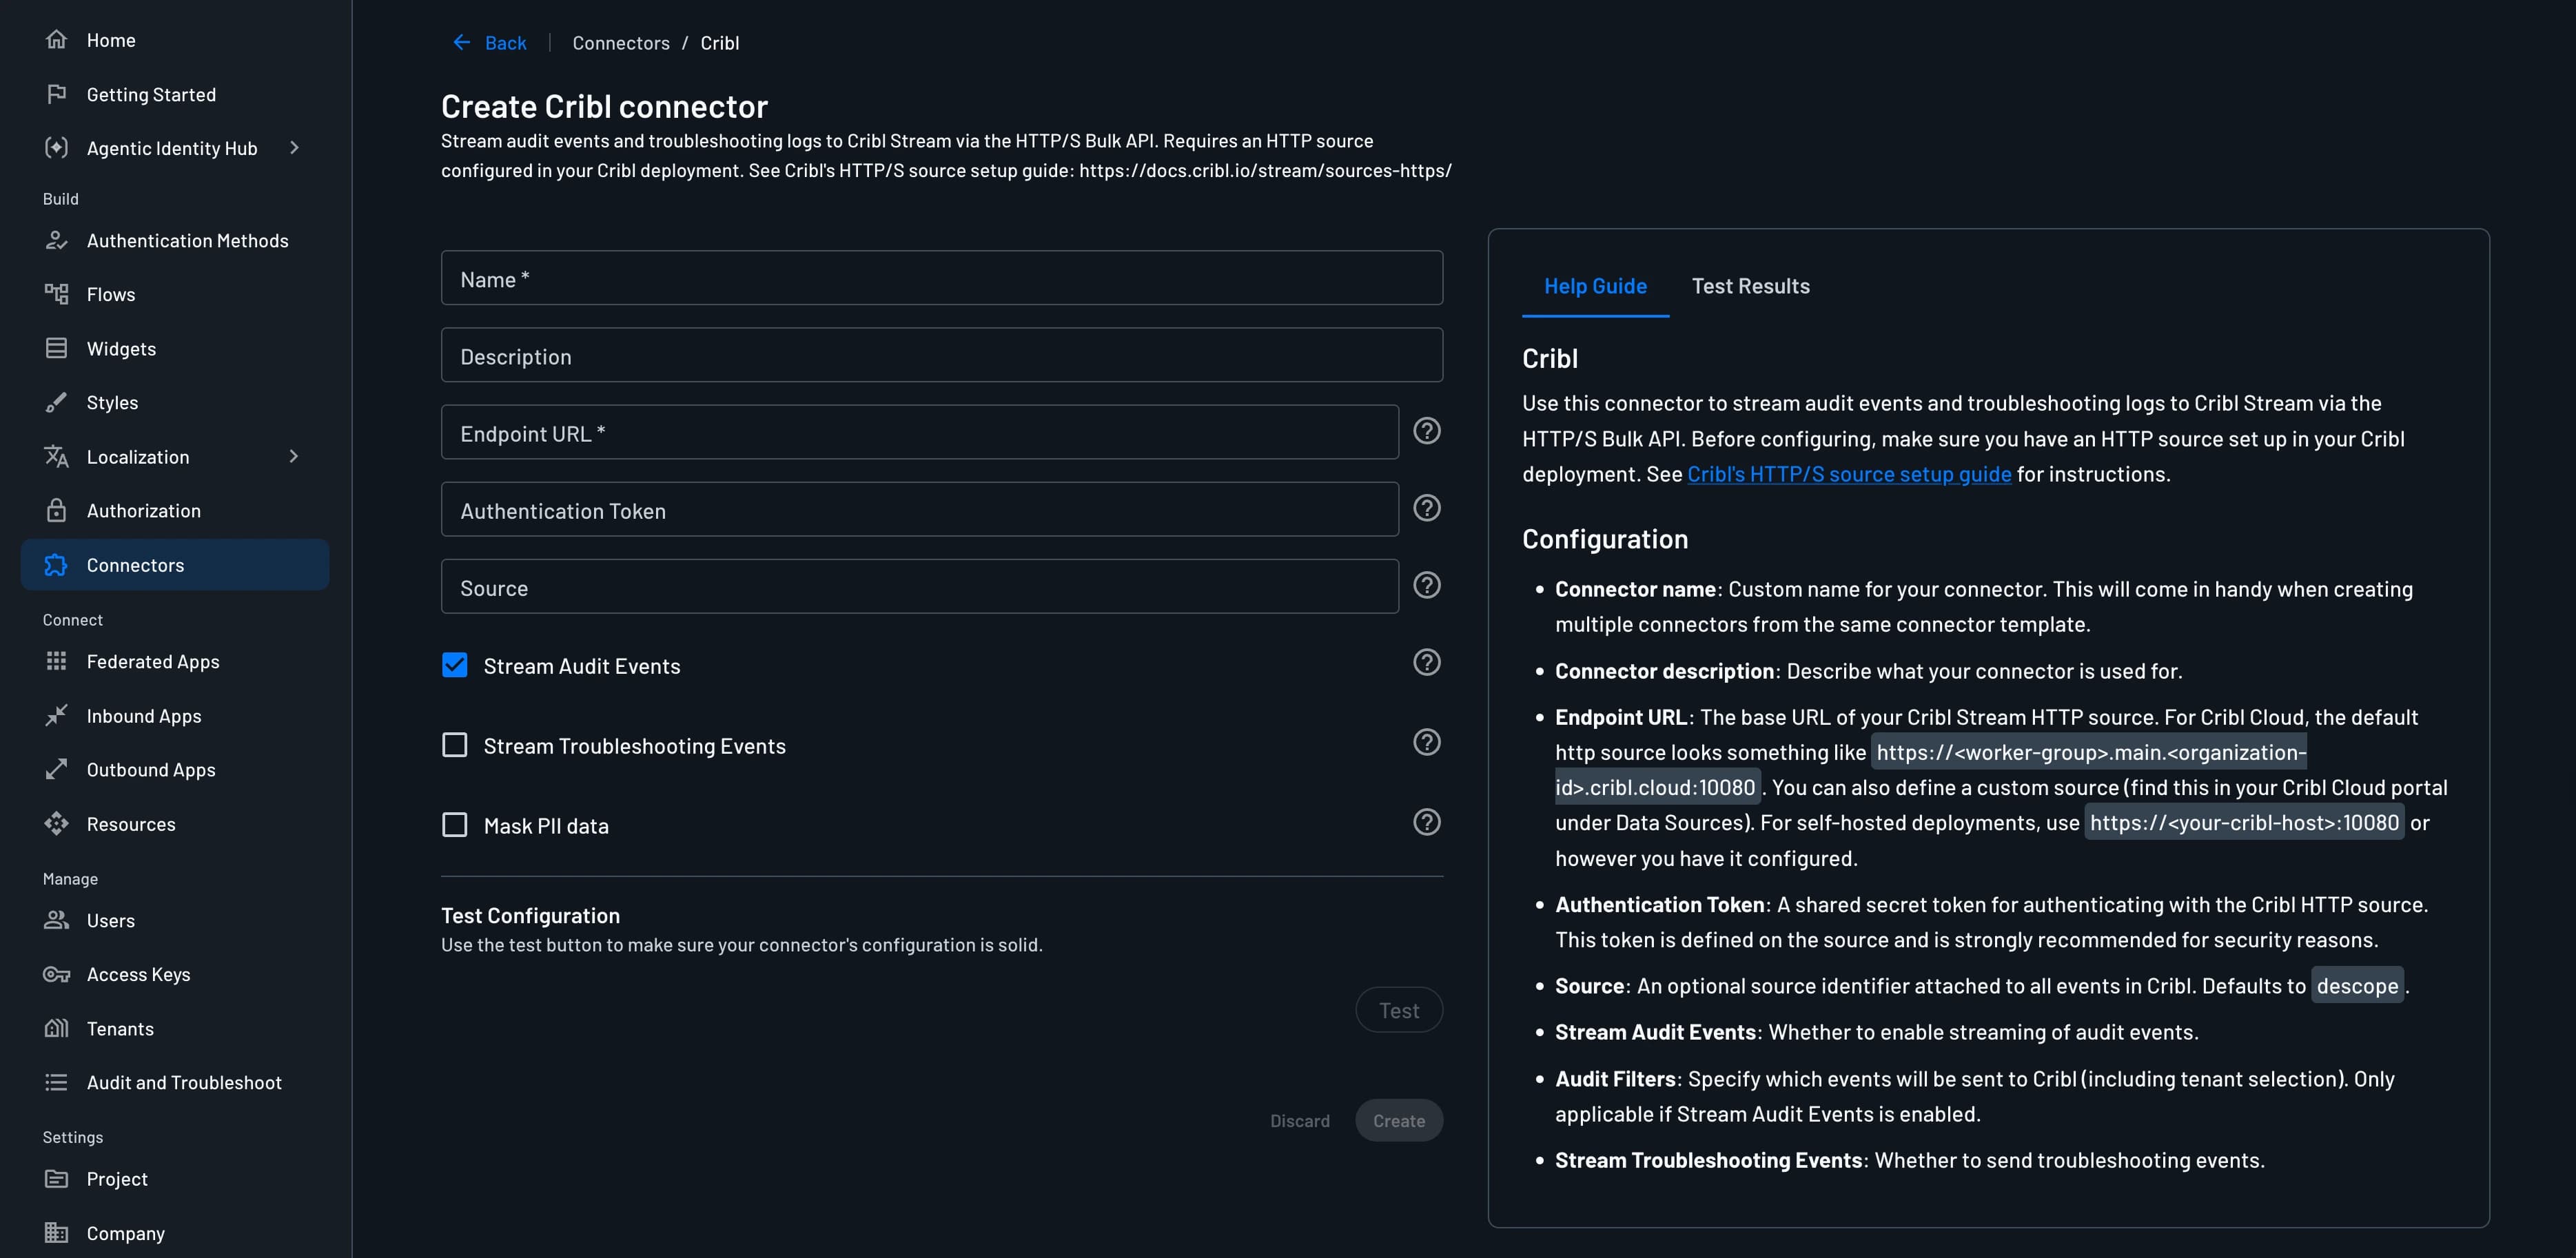Image resolution: width=2576 pixels, height=1258 pixels.
Task: Click the 'Test Configuration' section heading
Action: pos(531,915)
